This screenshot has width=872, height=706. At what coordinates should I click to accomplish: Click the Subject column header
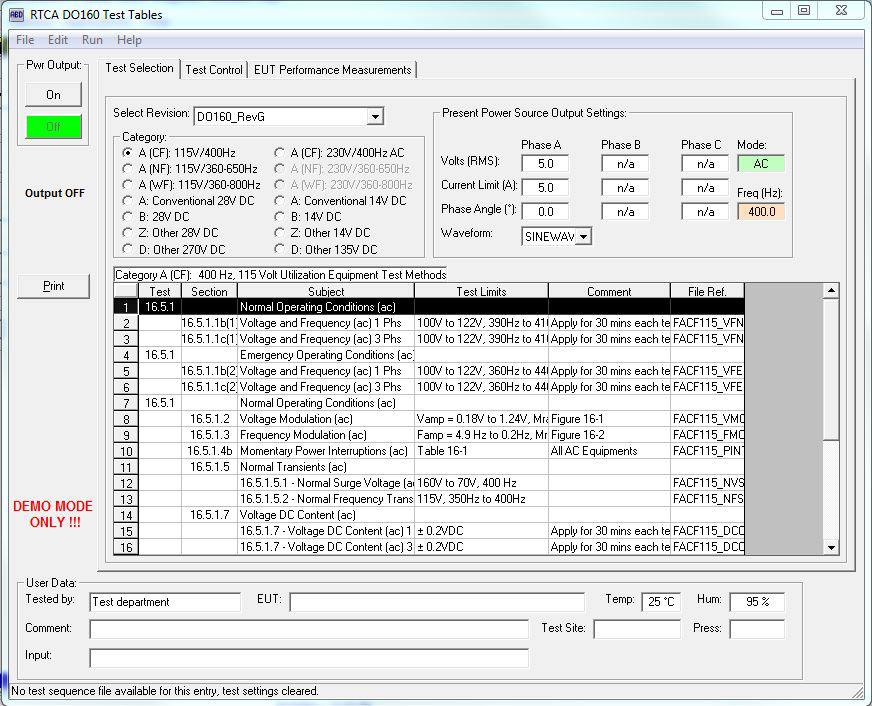click(x=325, y=292)
